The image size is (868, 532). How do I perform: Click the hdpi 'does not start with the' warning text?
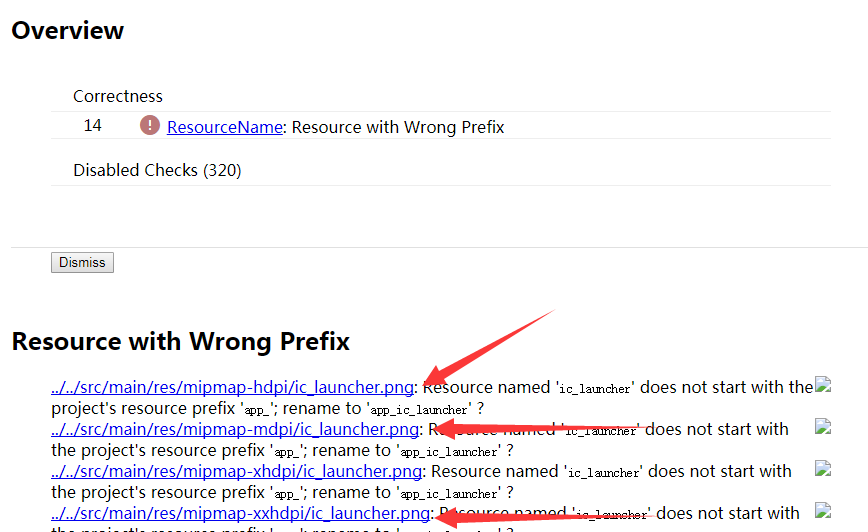click(x=726, y=387)
